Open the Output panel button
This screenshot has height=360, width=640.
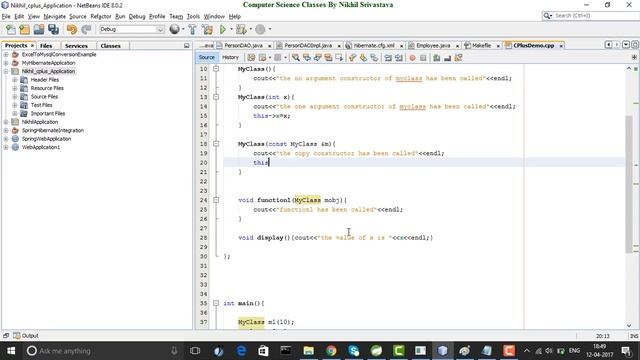pyautogui.click(x=26, y=336)
